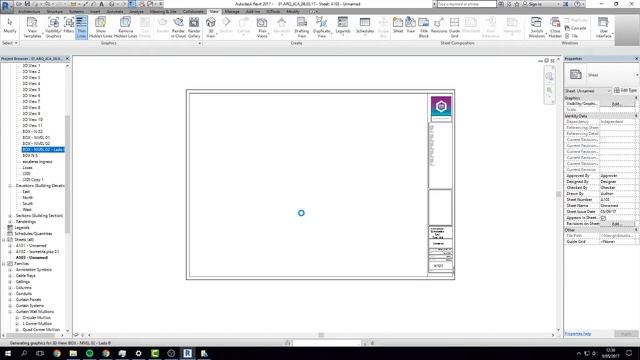Open the Schedules tool
The width and height of the screenshot is (640, 360).
point(365,26)
